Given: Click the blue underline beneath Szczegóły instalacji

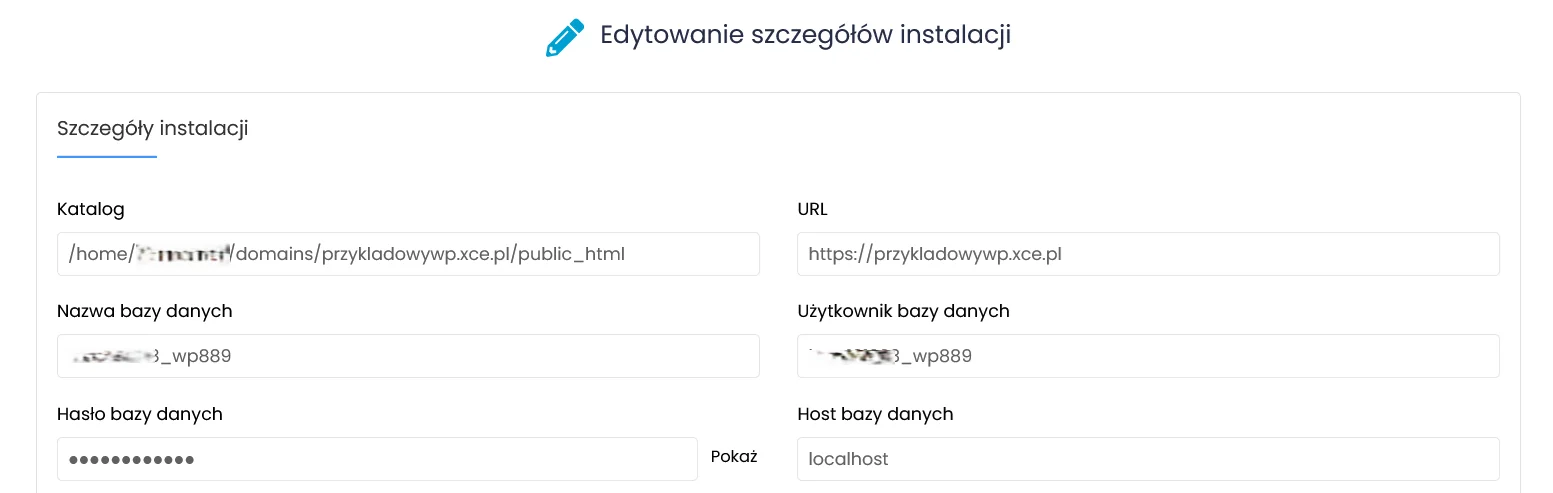Looking at the screenshot, I should point(107,157).
